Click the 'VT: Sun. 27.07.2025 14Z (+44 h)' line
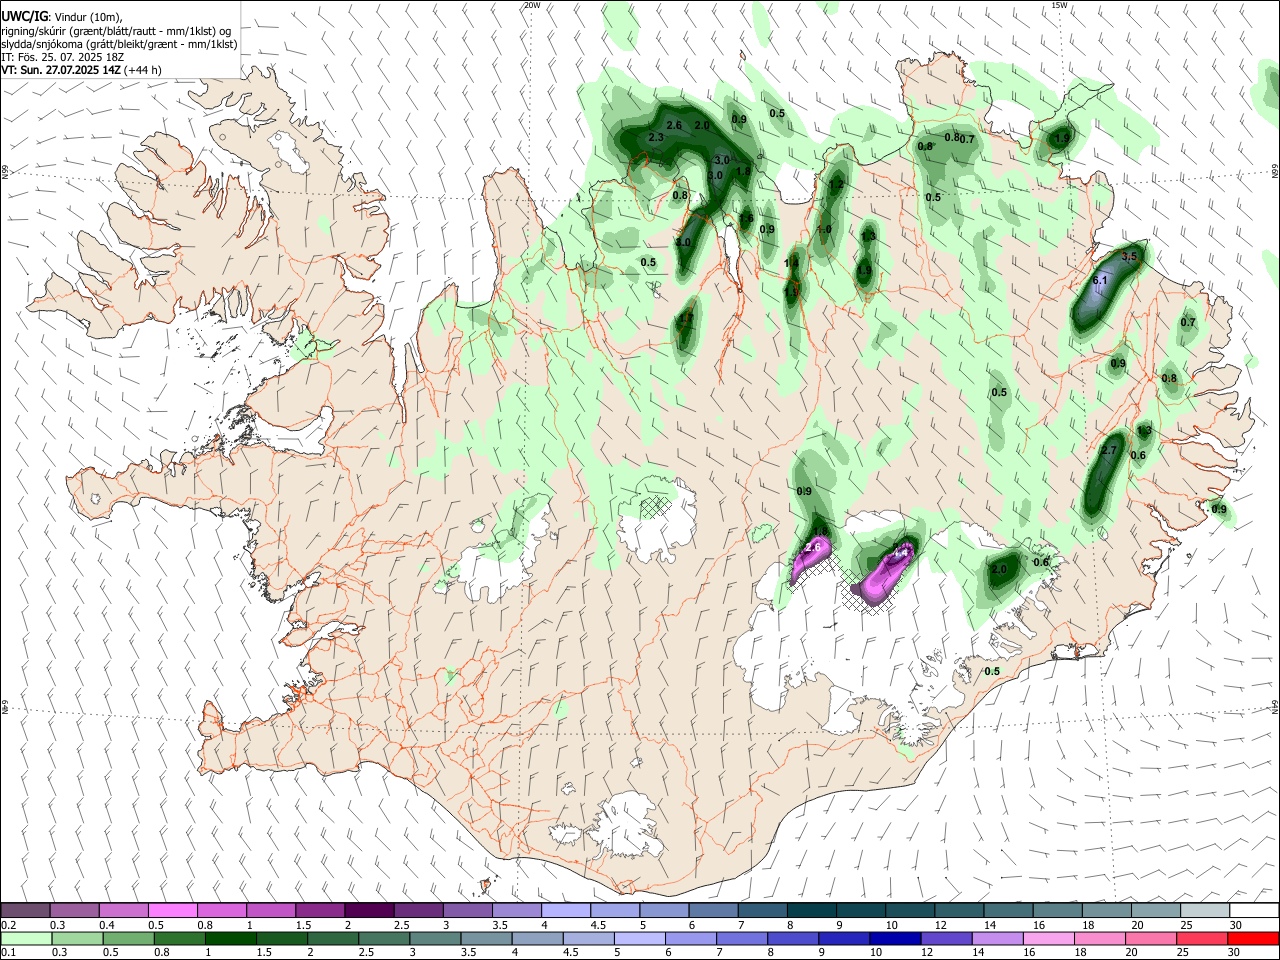 pyautogui.click(x=81, y=70)
